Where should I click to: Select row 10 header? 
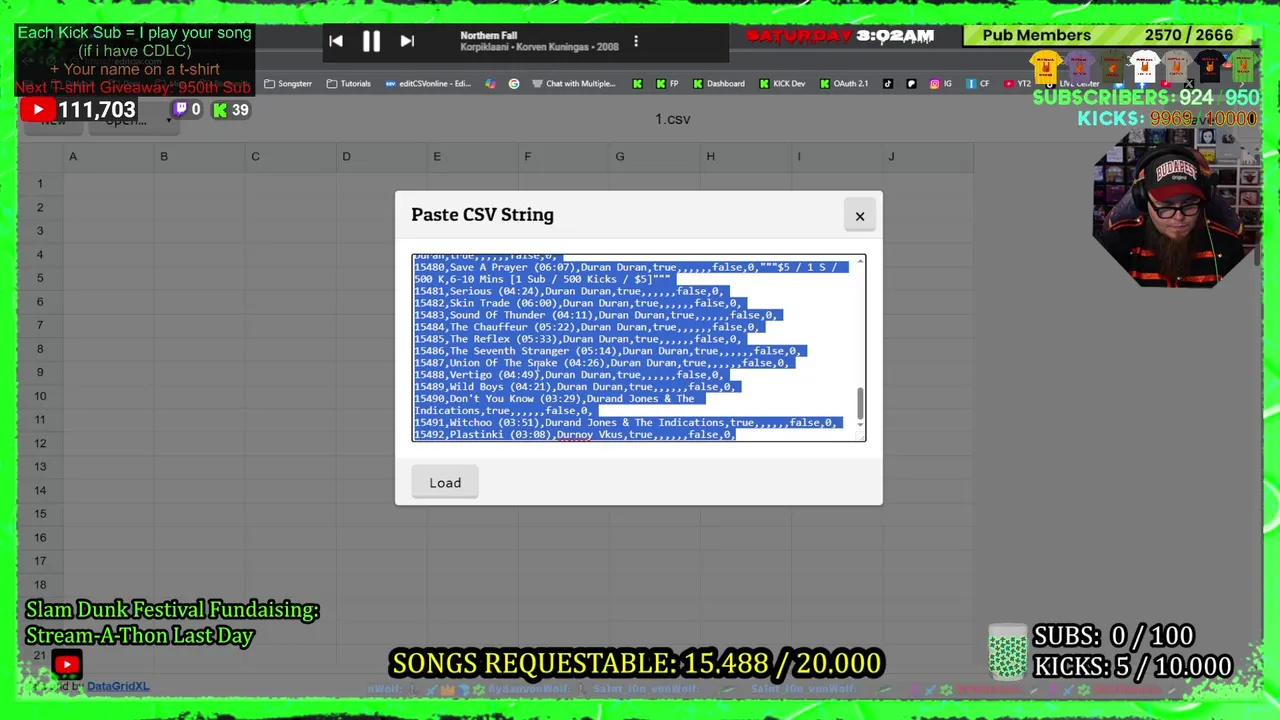click(x=41, y=396)
